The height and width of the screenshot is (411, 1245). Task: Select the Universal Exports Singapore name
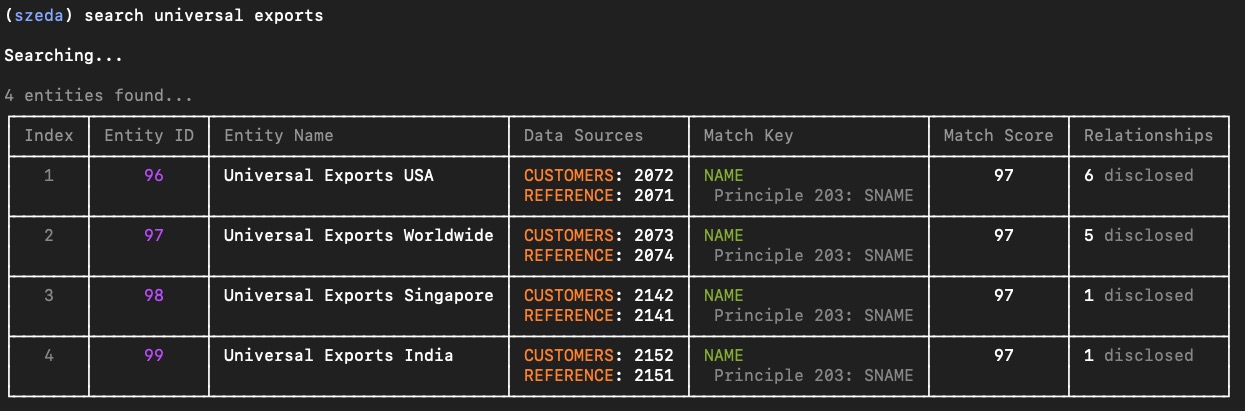tap(358, 295)
